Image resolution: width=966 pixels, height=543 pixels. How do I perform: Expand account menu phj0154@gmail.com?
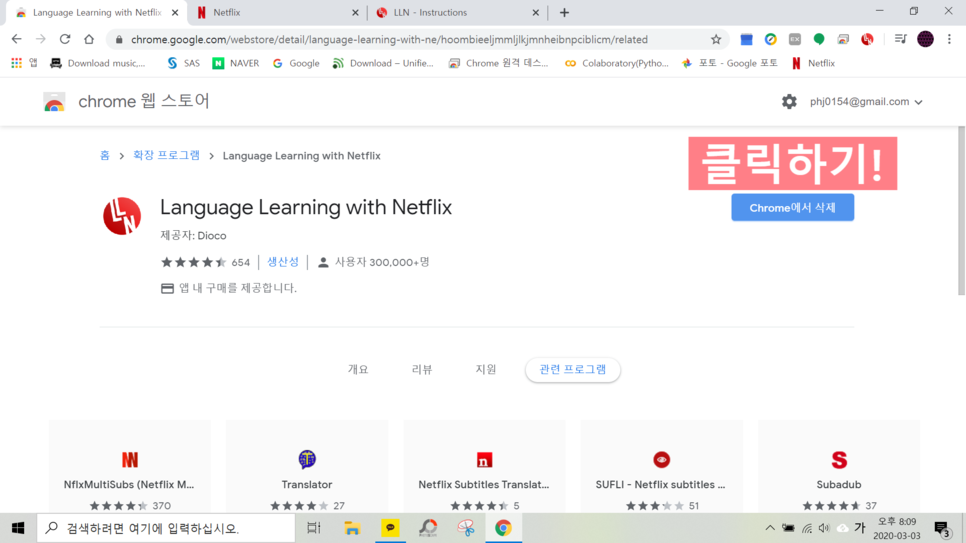click(x=866, y=102)
